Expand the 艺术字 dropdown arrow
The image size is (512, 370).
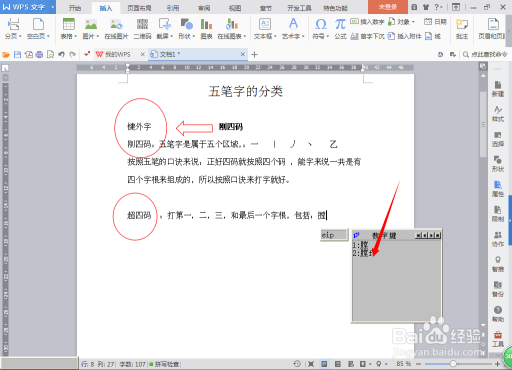[x=303, y=36]
